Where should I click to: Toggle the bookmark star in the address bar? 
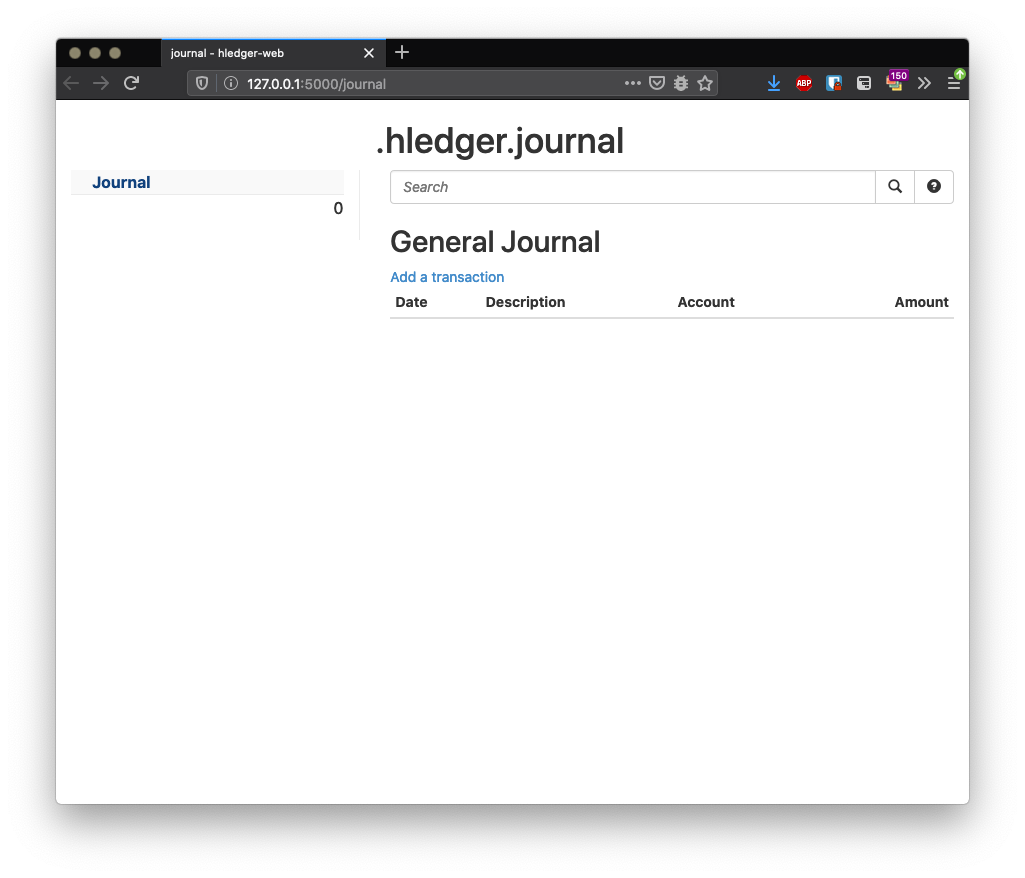[x=706, y=83]
